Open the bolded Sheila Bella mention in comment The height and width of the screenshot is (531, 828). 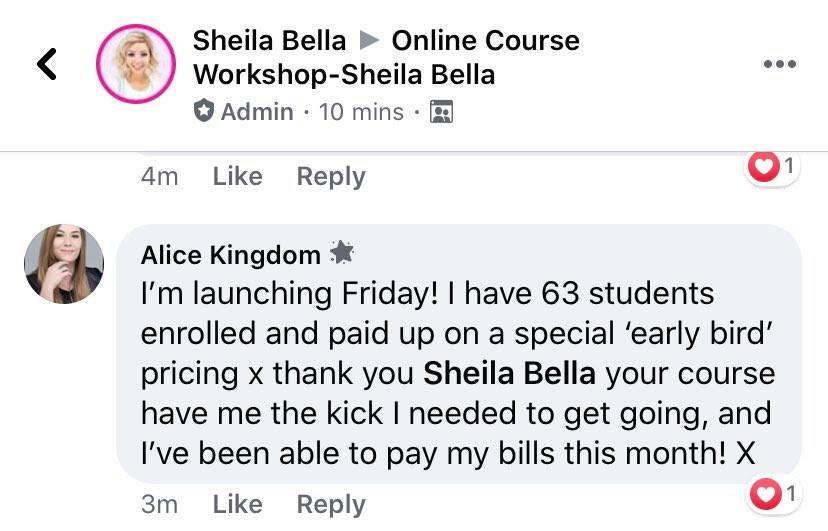click(x=509, y=373)
